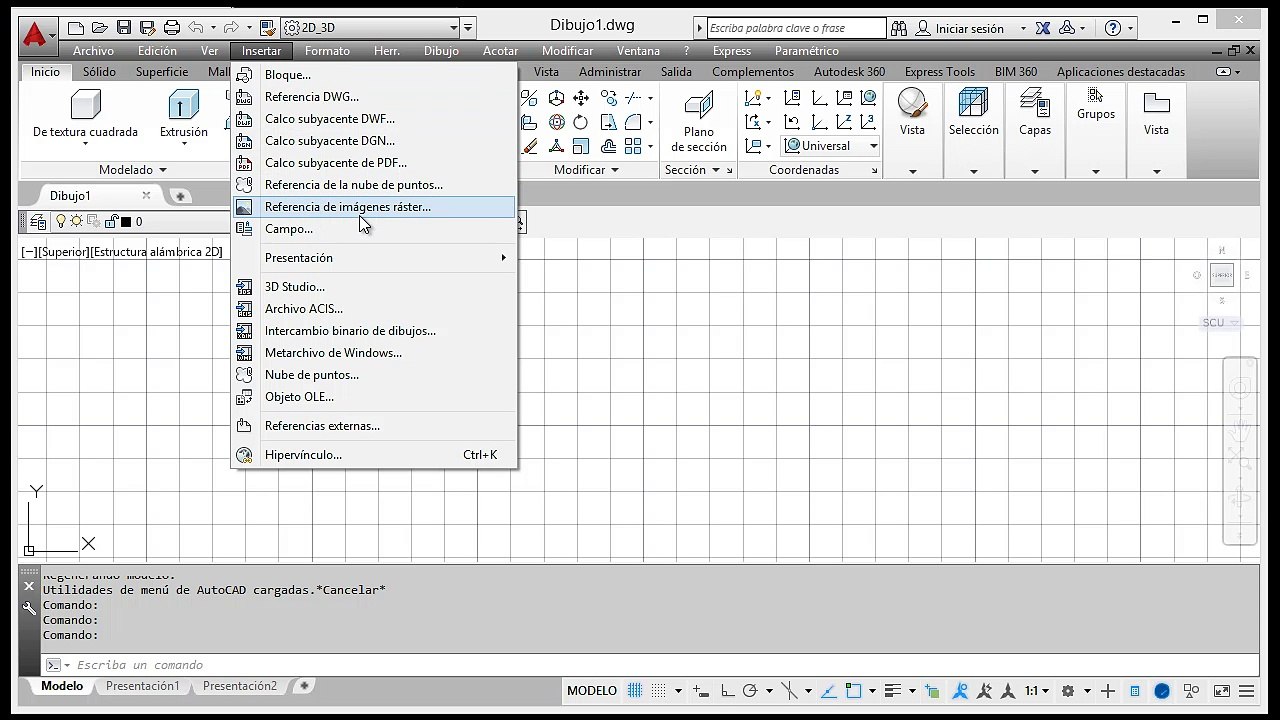Click the Redo arrow icon

pyautogui.click(x=231, y=28)
